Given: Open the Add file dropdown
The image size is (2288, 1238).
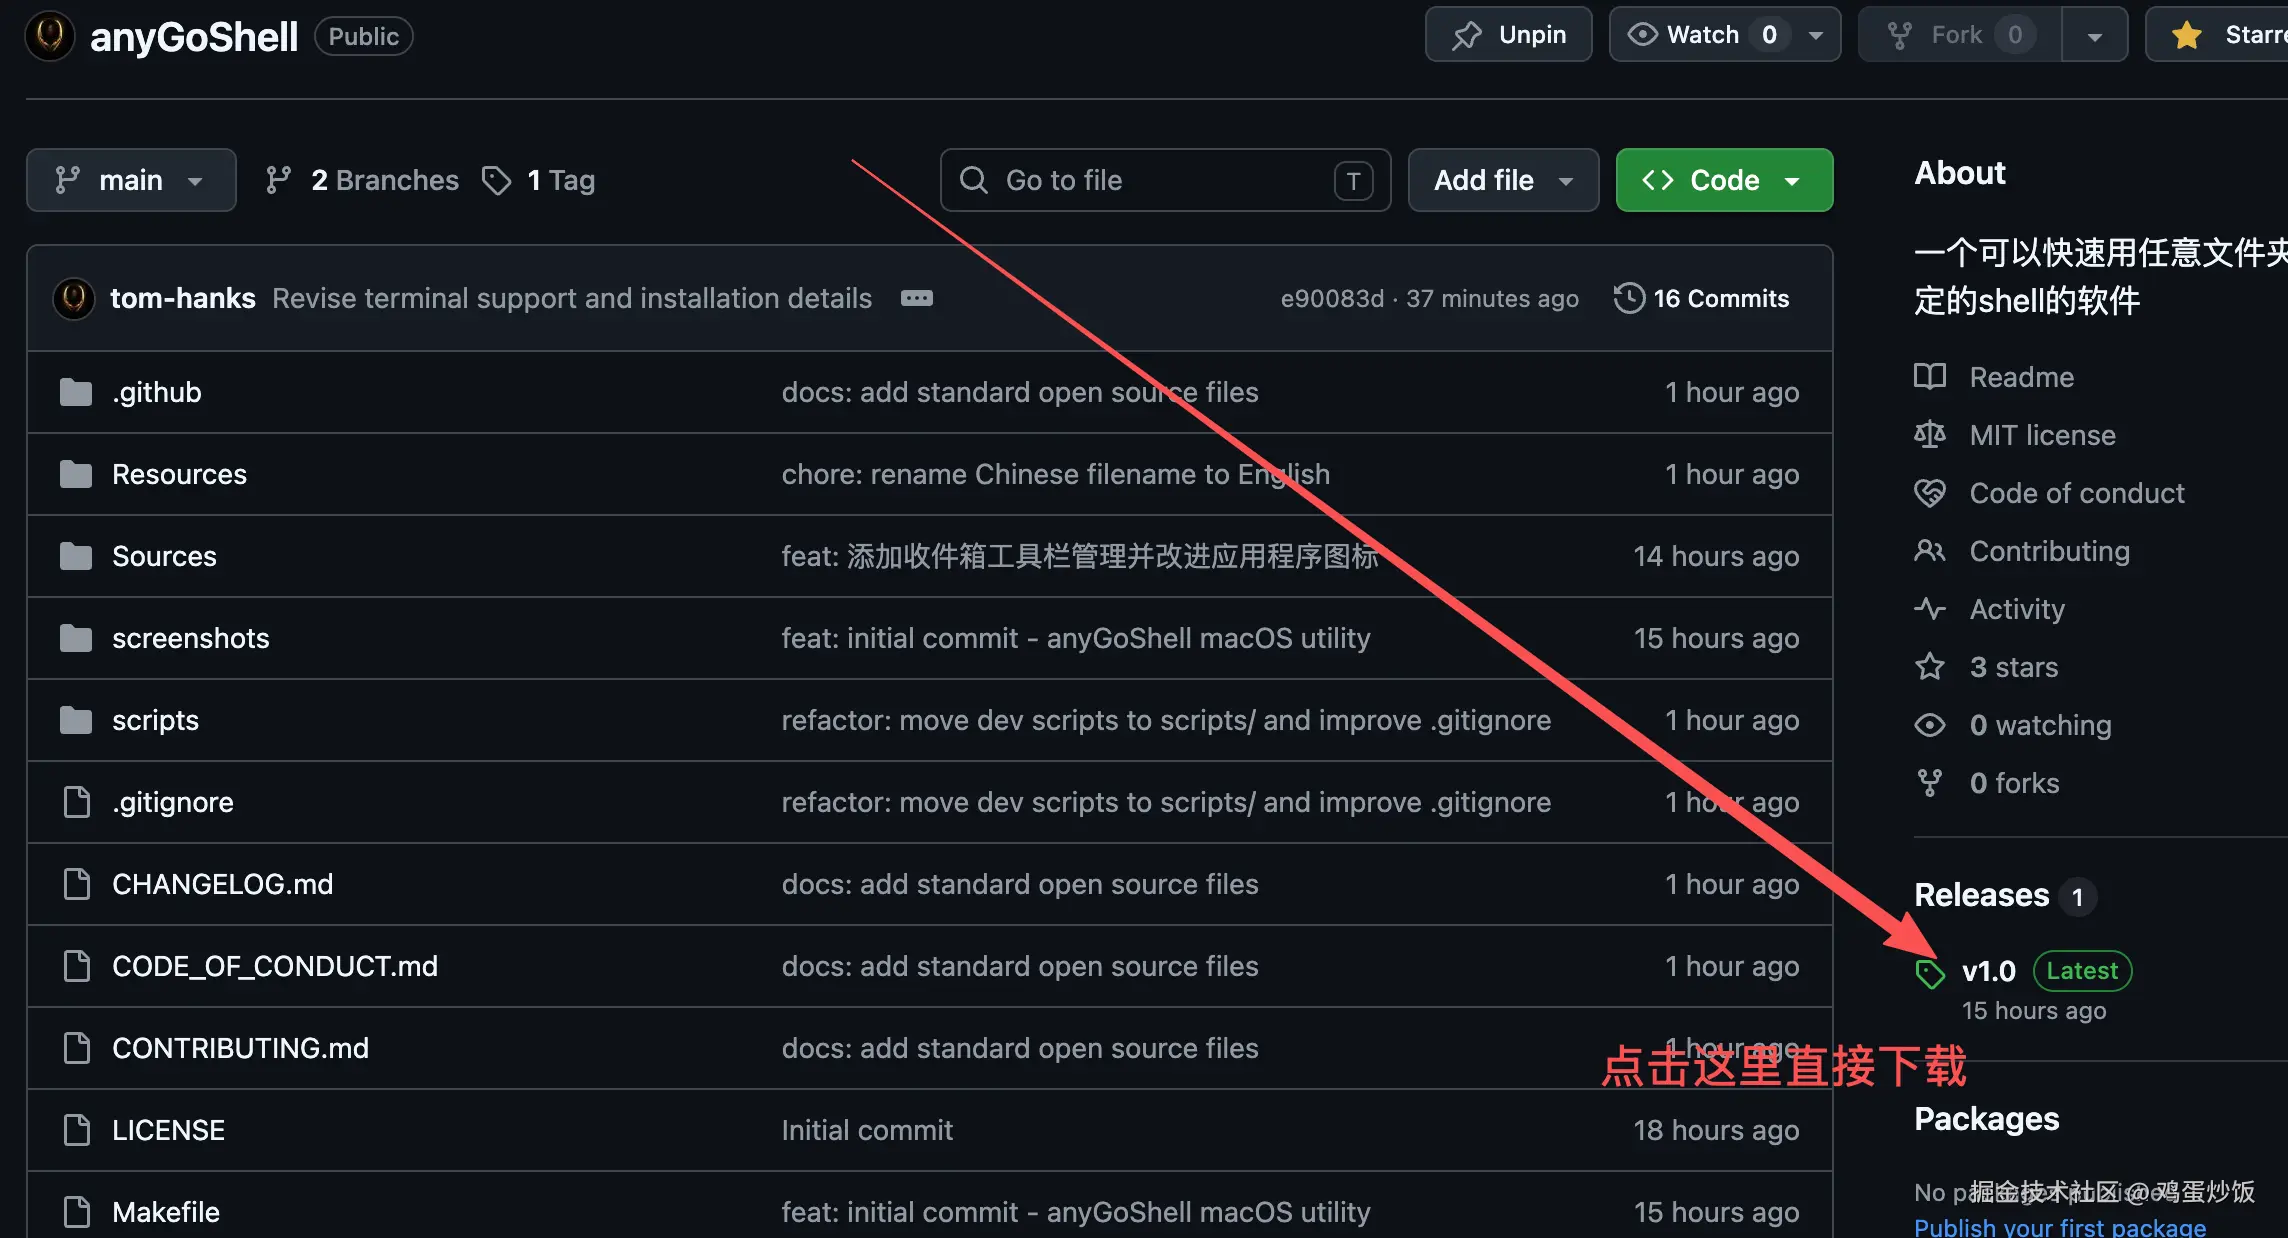Looking at the screenshot, I should [x=1502, y=180].
